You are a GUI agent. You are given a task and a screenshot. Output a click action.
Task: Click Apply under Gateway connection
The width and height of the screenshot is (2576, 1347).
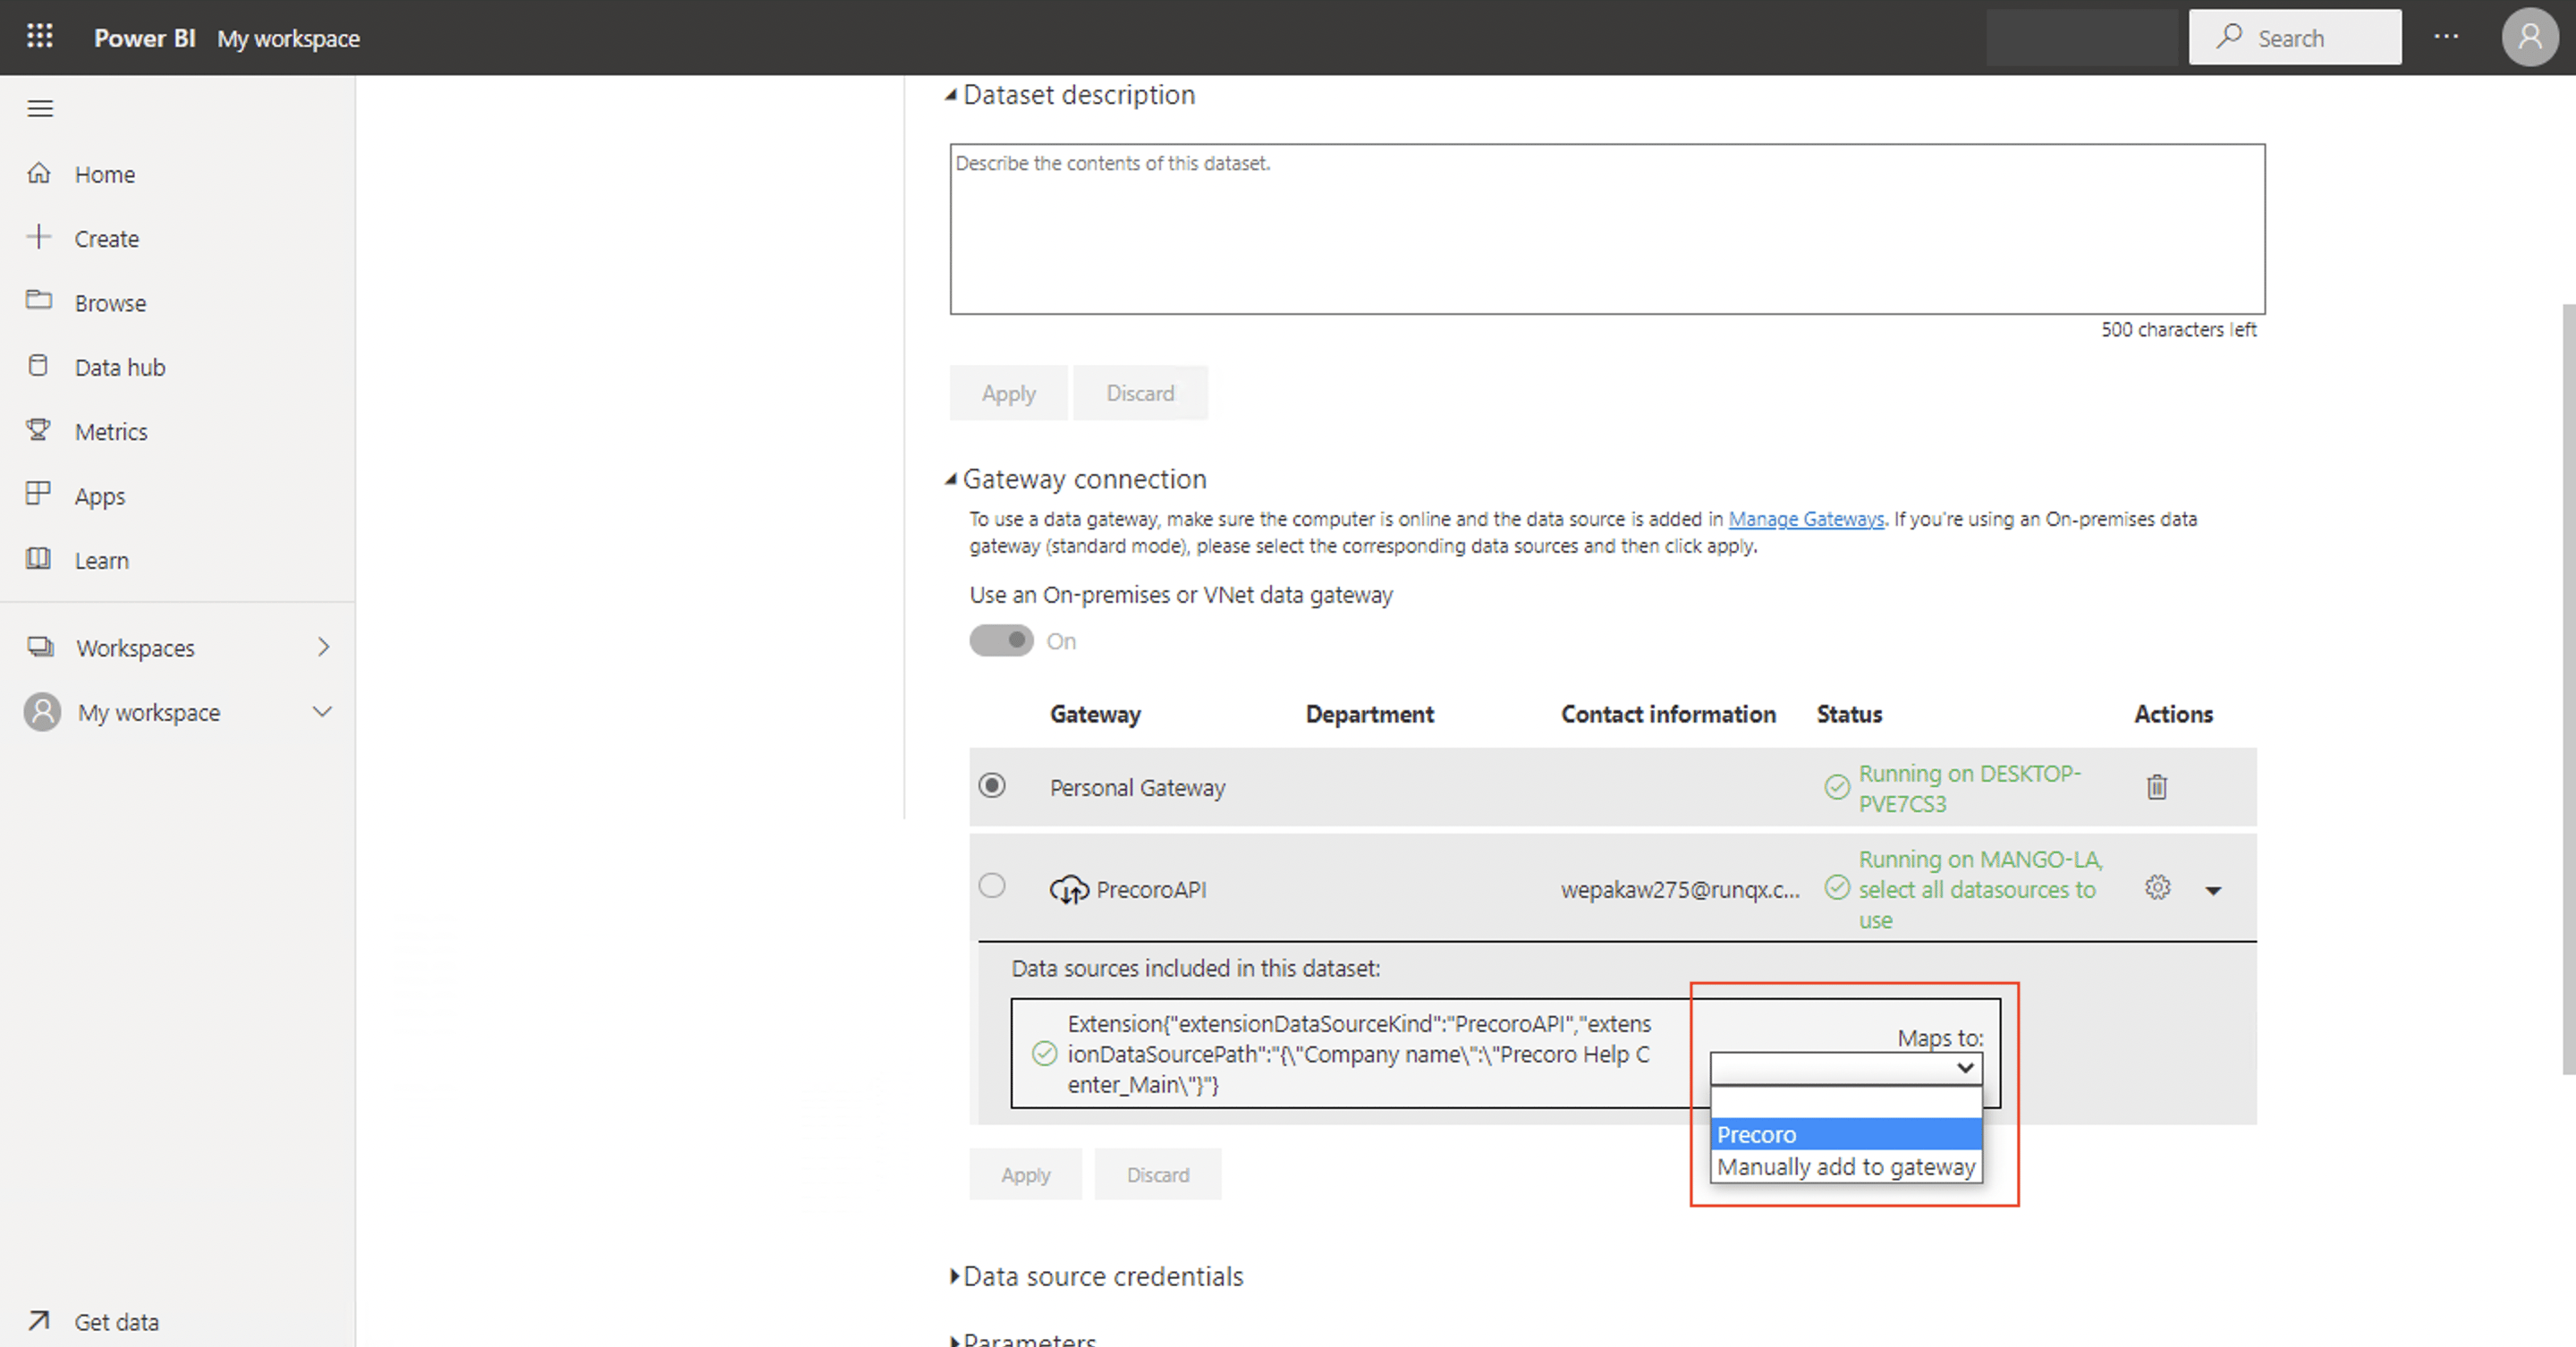coord(1025,1174)
